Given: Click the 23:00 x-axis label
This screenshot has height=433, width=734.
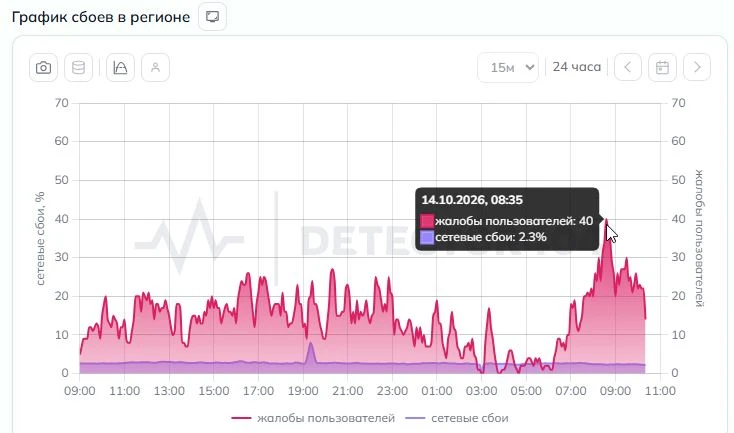Looking at the screenshot, I should 392,391.
